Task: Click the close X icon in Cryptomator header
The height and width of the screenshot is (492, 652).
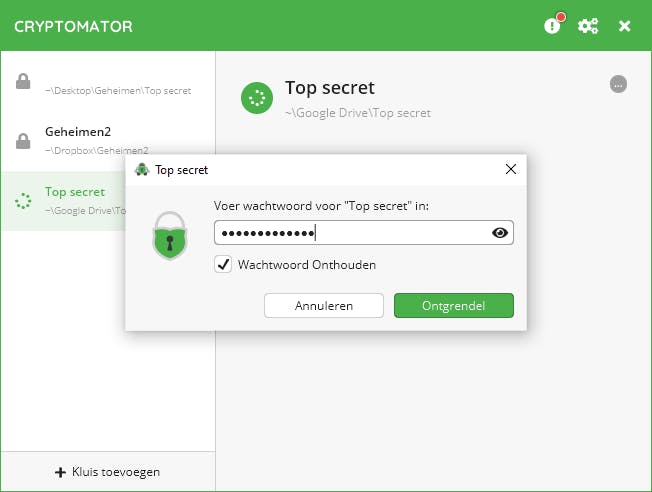Action: point(625,26)
